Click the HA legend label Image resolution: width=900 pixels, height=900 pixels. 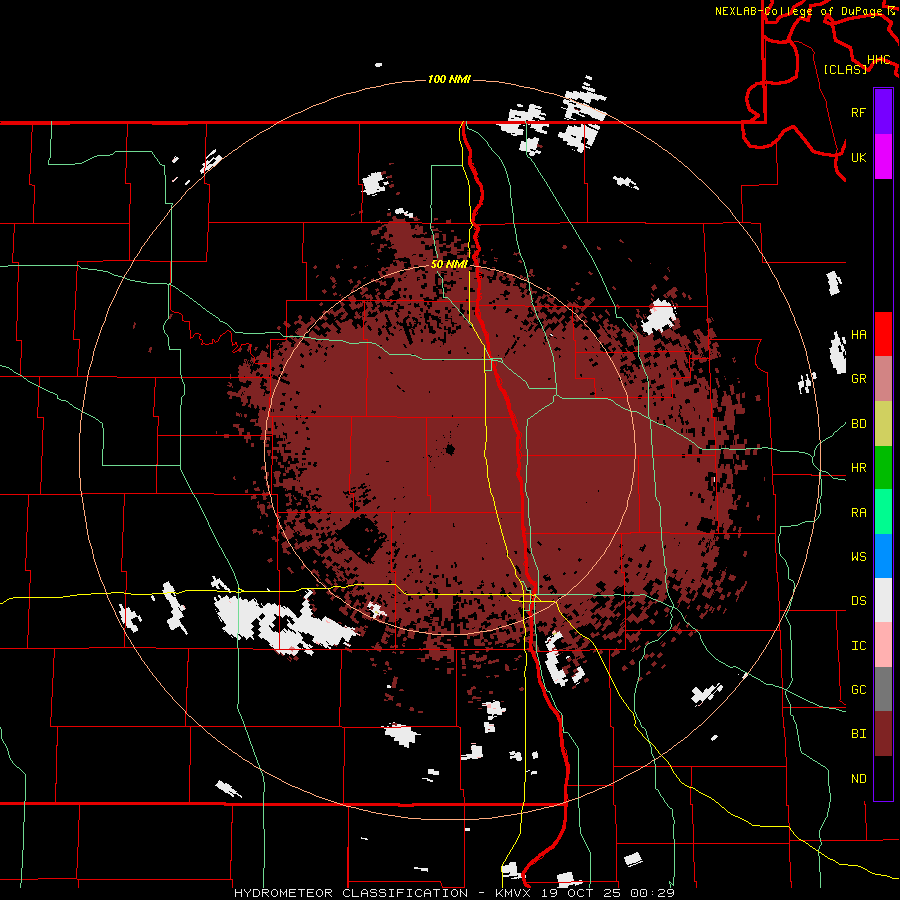pos(858,335)
